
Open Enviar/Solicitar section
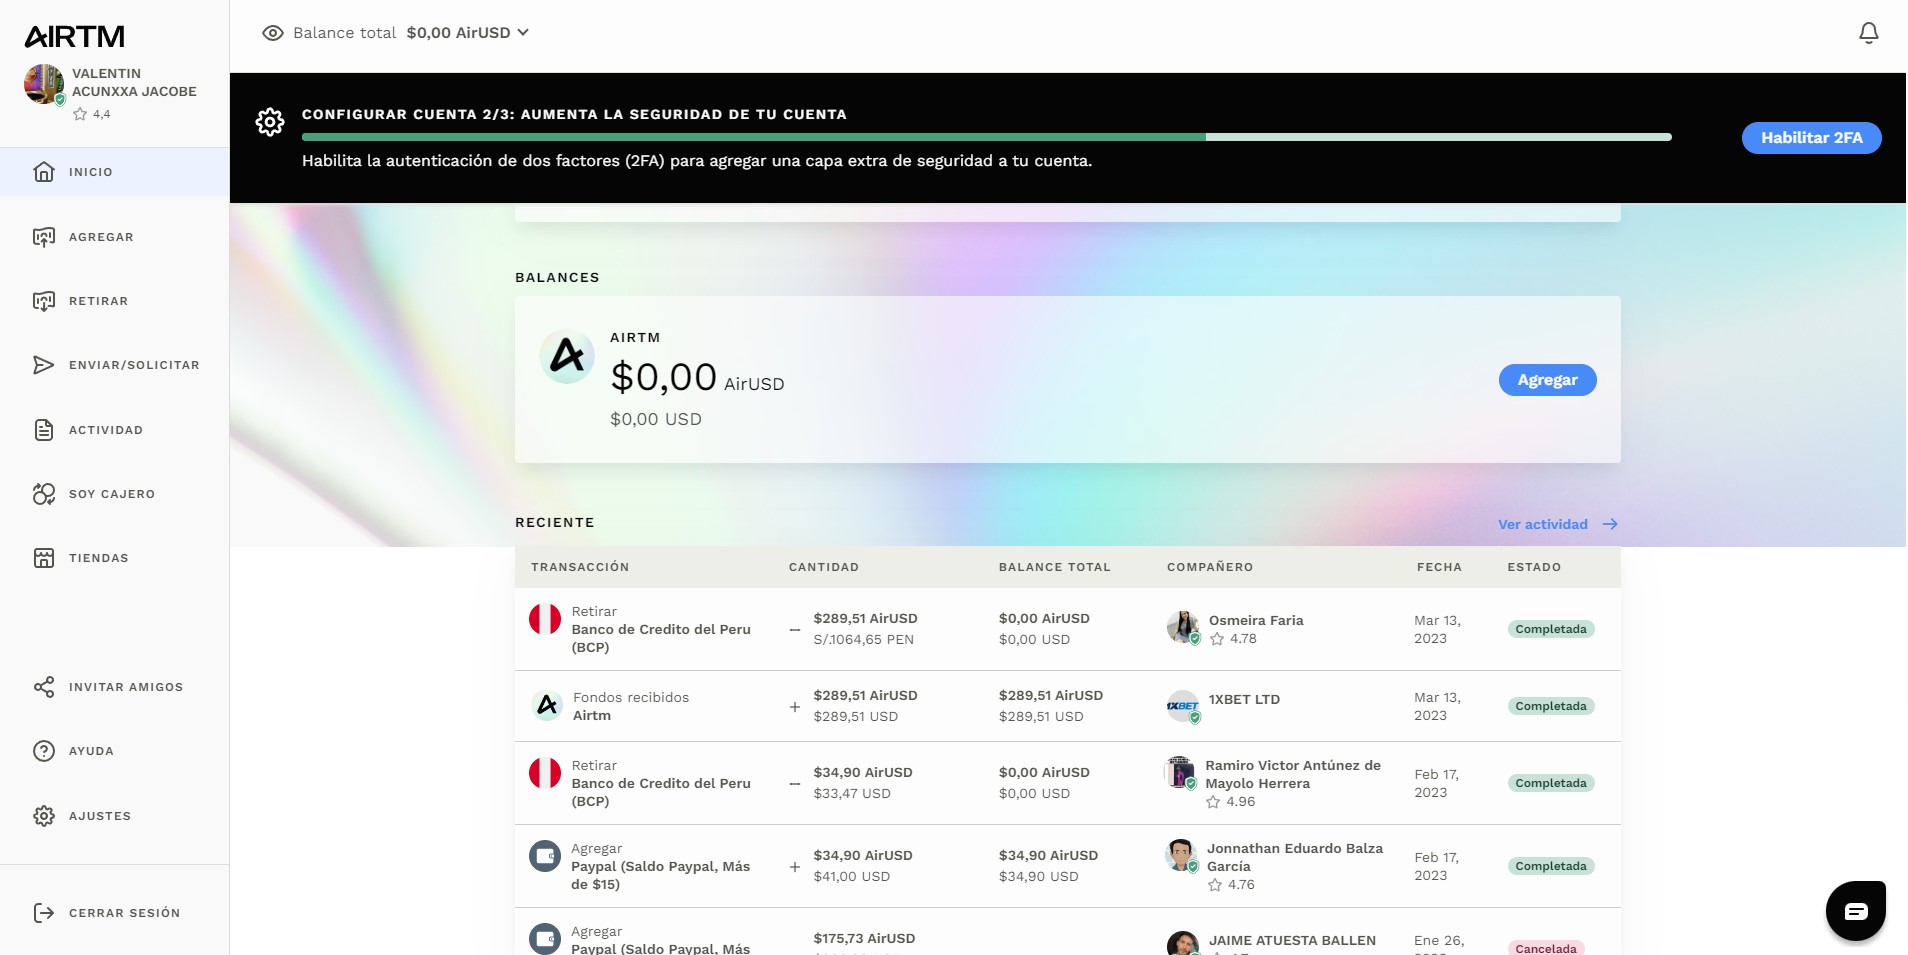(x=133, y=365)
